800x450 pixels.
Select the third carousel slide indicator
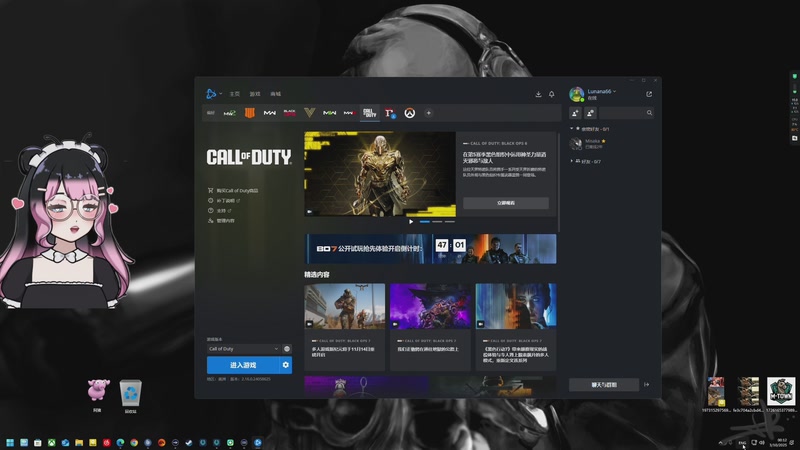(449, 221)
